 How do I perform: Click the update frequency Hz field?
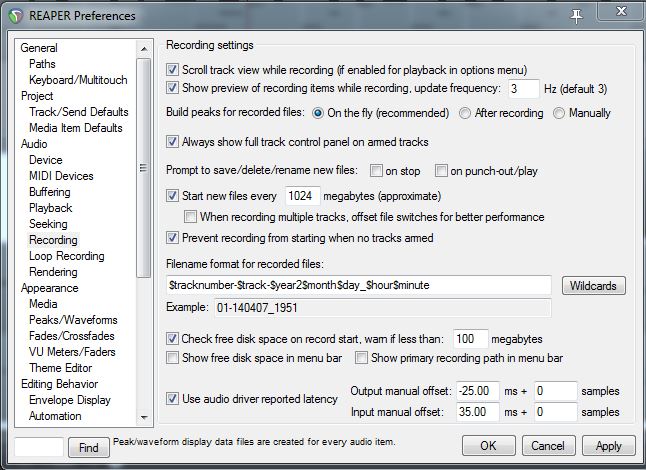coord(523,89)
